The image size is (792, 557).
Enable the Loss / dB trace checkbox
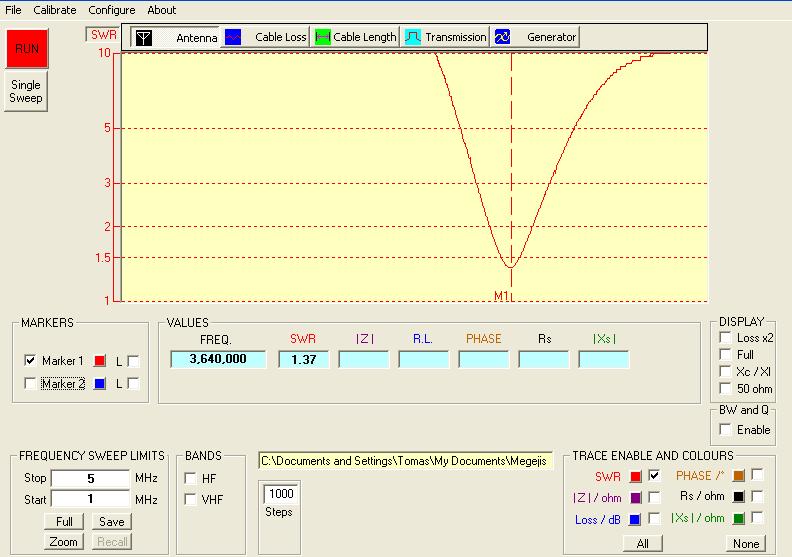coord(654,518)
